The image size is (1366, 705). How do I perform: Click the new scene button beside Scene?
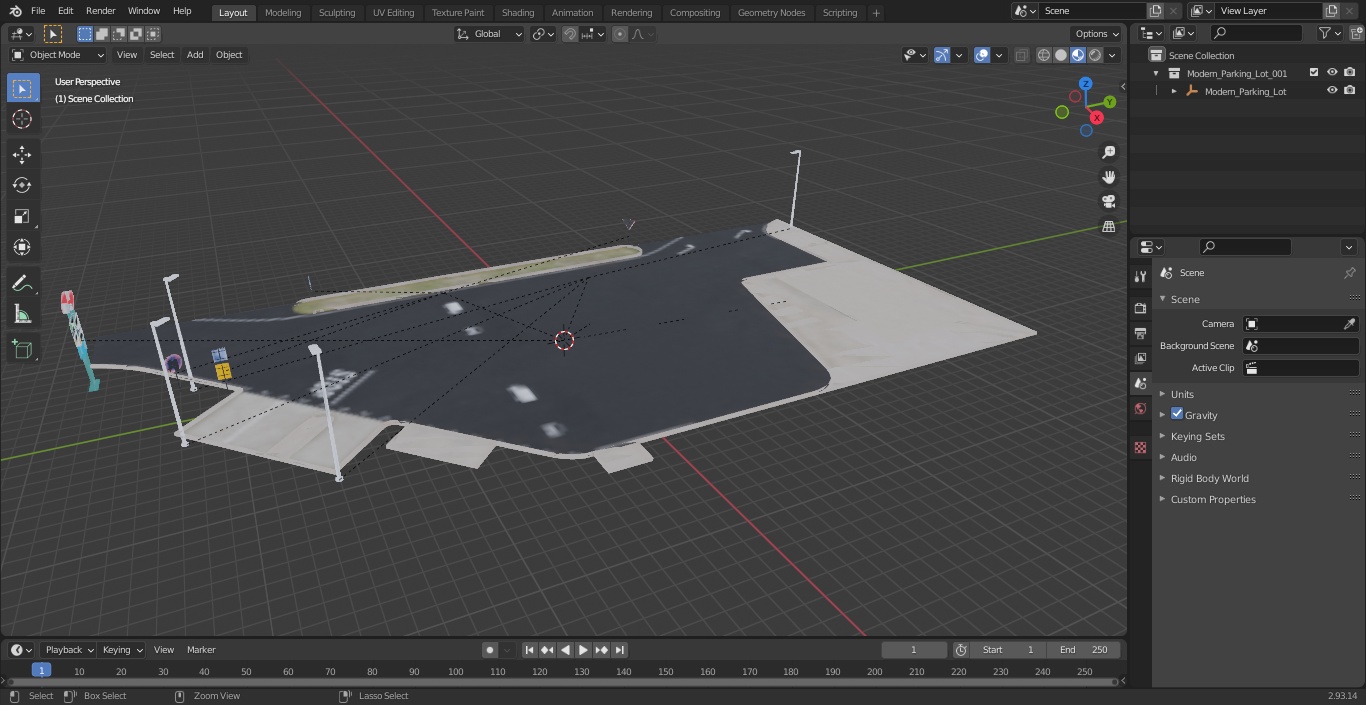(x=1155, y=11)
